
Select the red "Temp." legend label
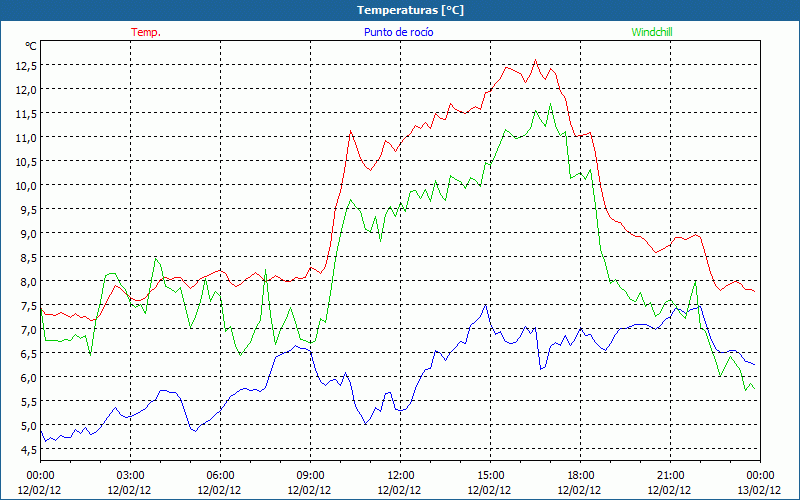[x=146, y=32]
